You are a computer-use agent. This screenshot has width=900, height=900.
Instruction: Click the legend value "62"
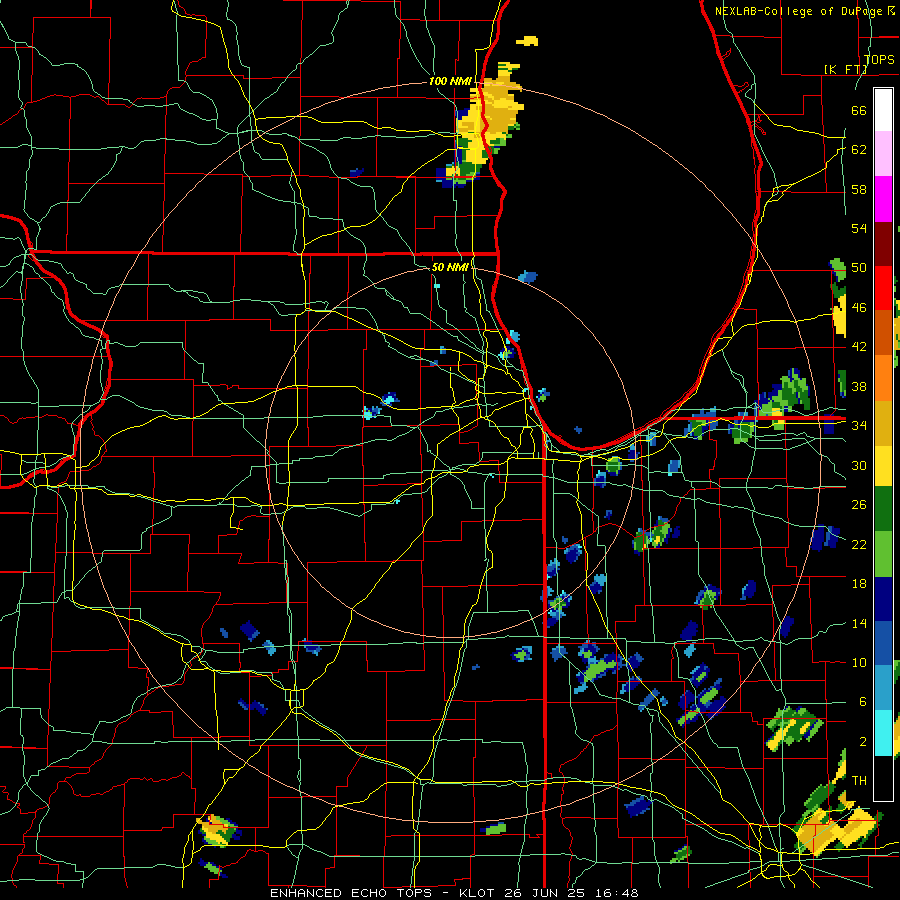point(859,150)
